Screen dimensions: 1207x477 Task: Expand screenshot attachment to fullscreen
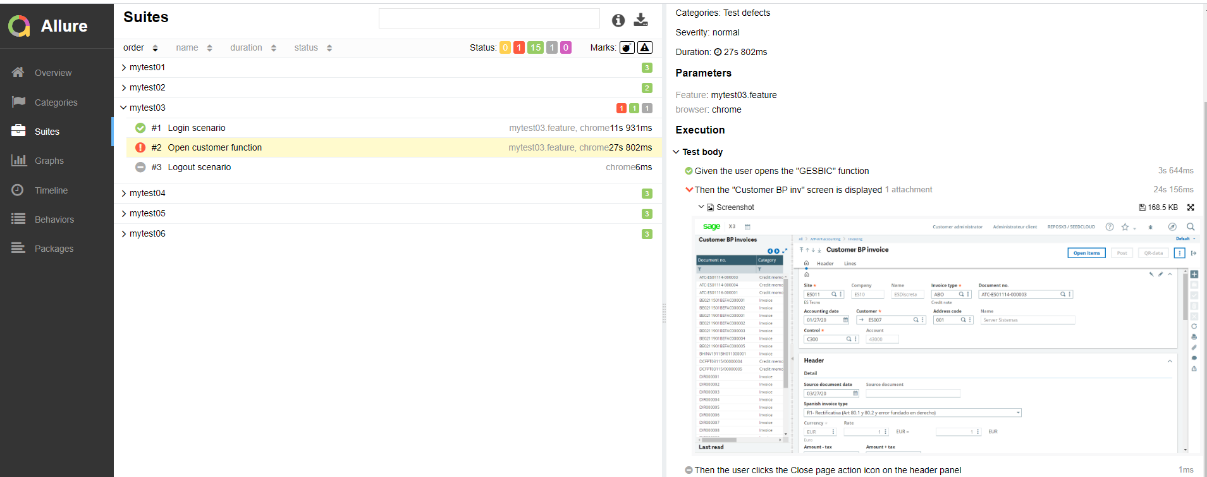click(x=1191, y=207)
